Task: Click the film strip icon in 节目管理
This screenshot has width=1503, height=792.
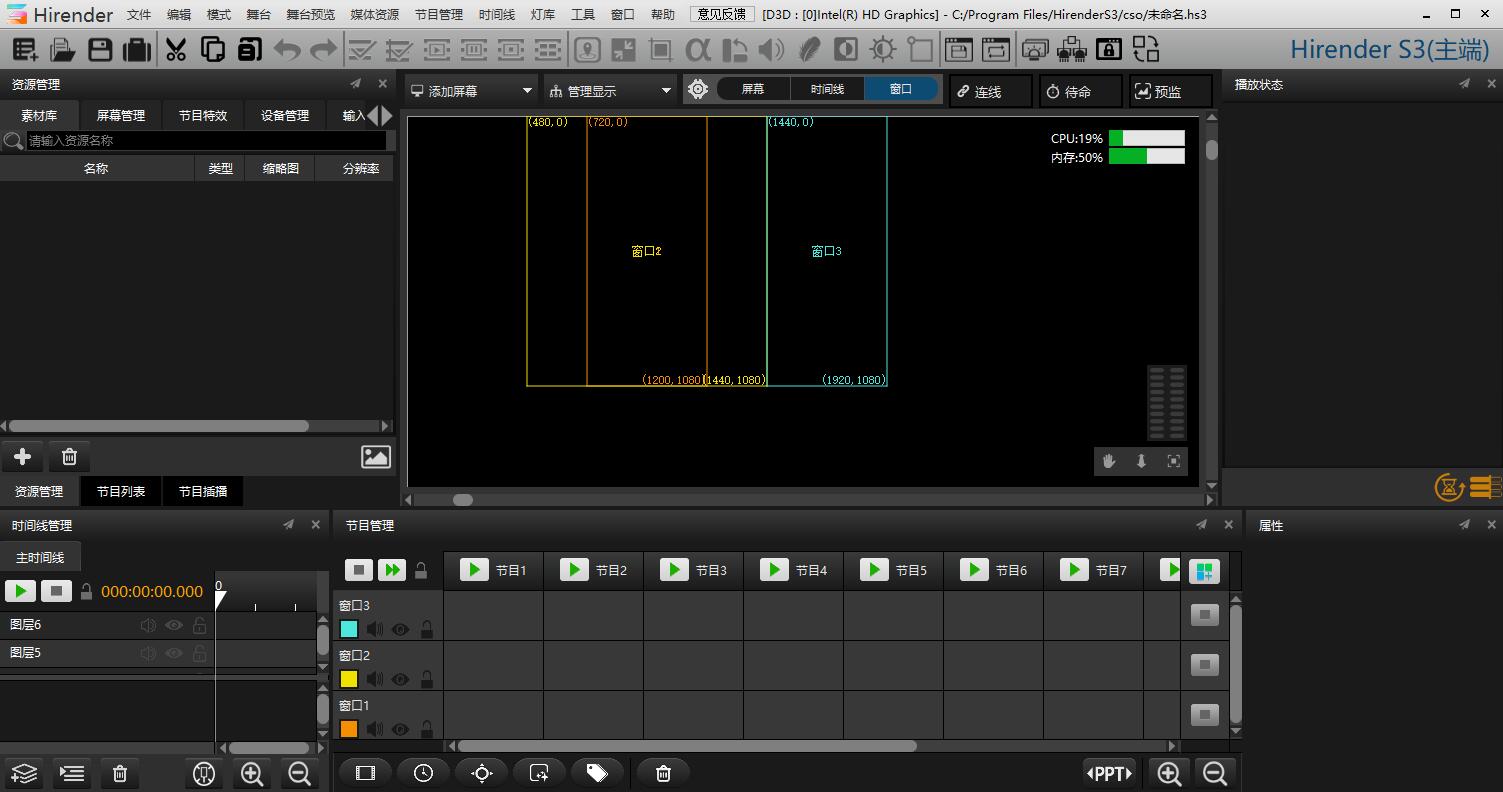Action: pos(365,773)
